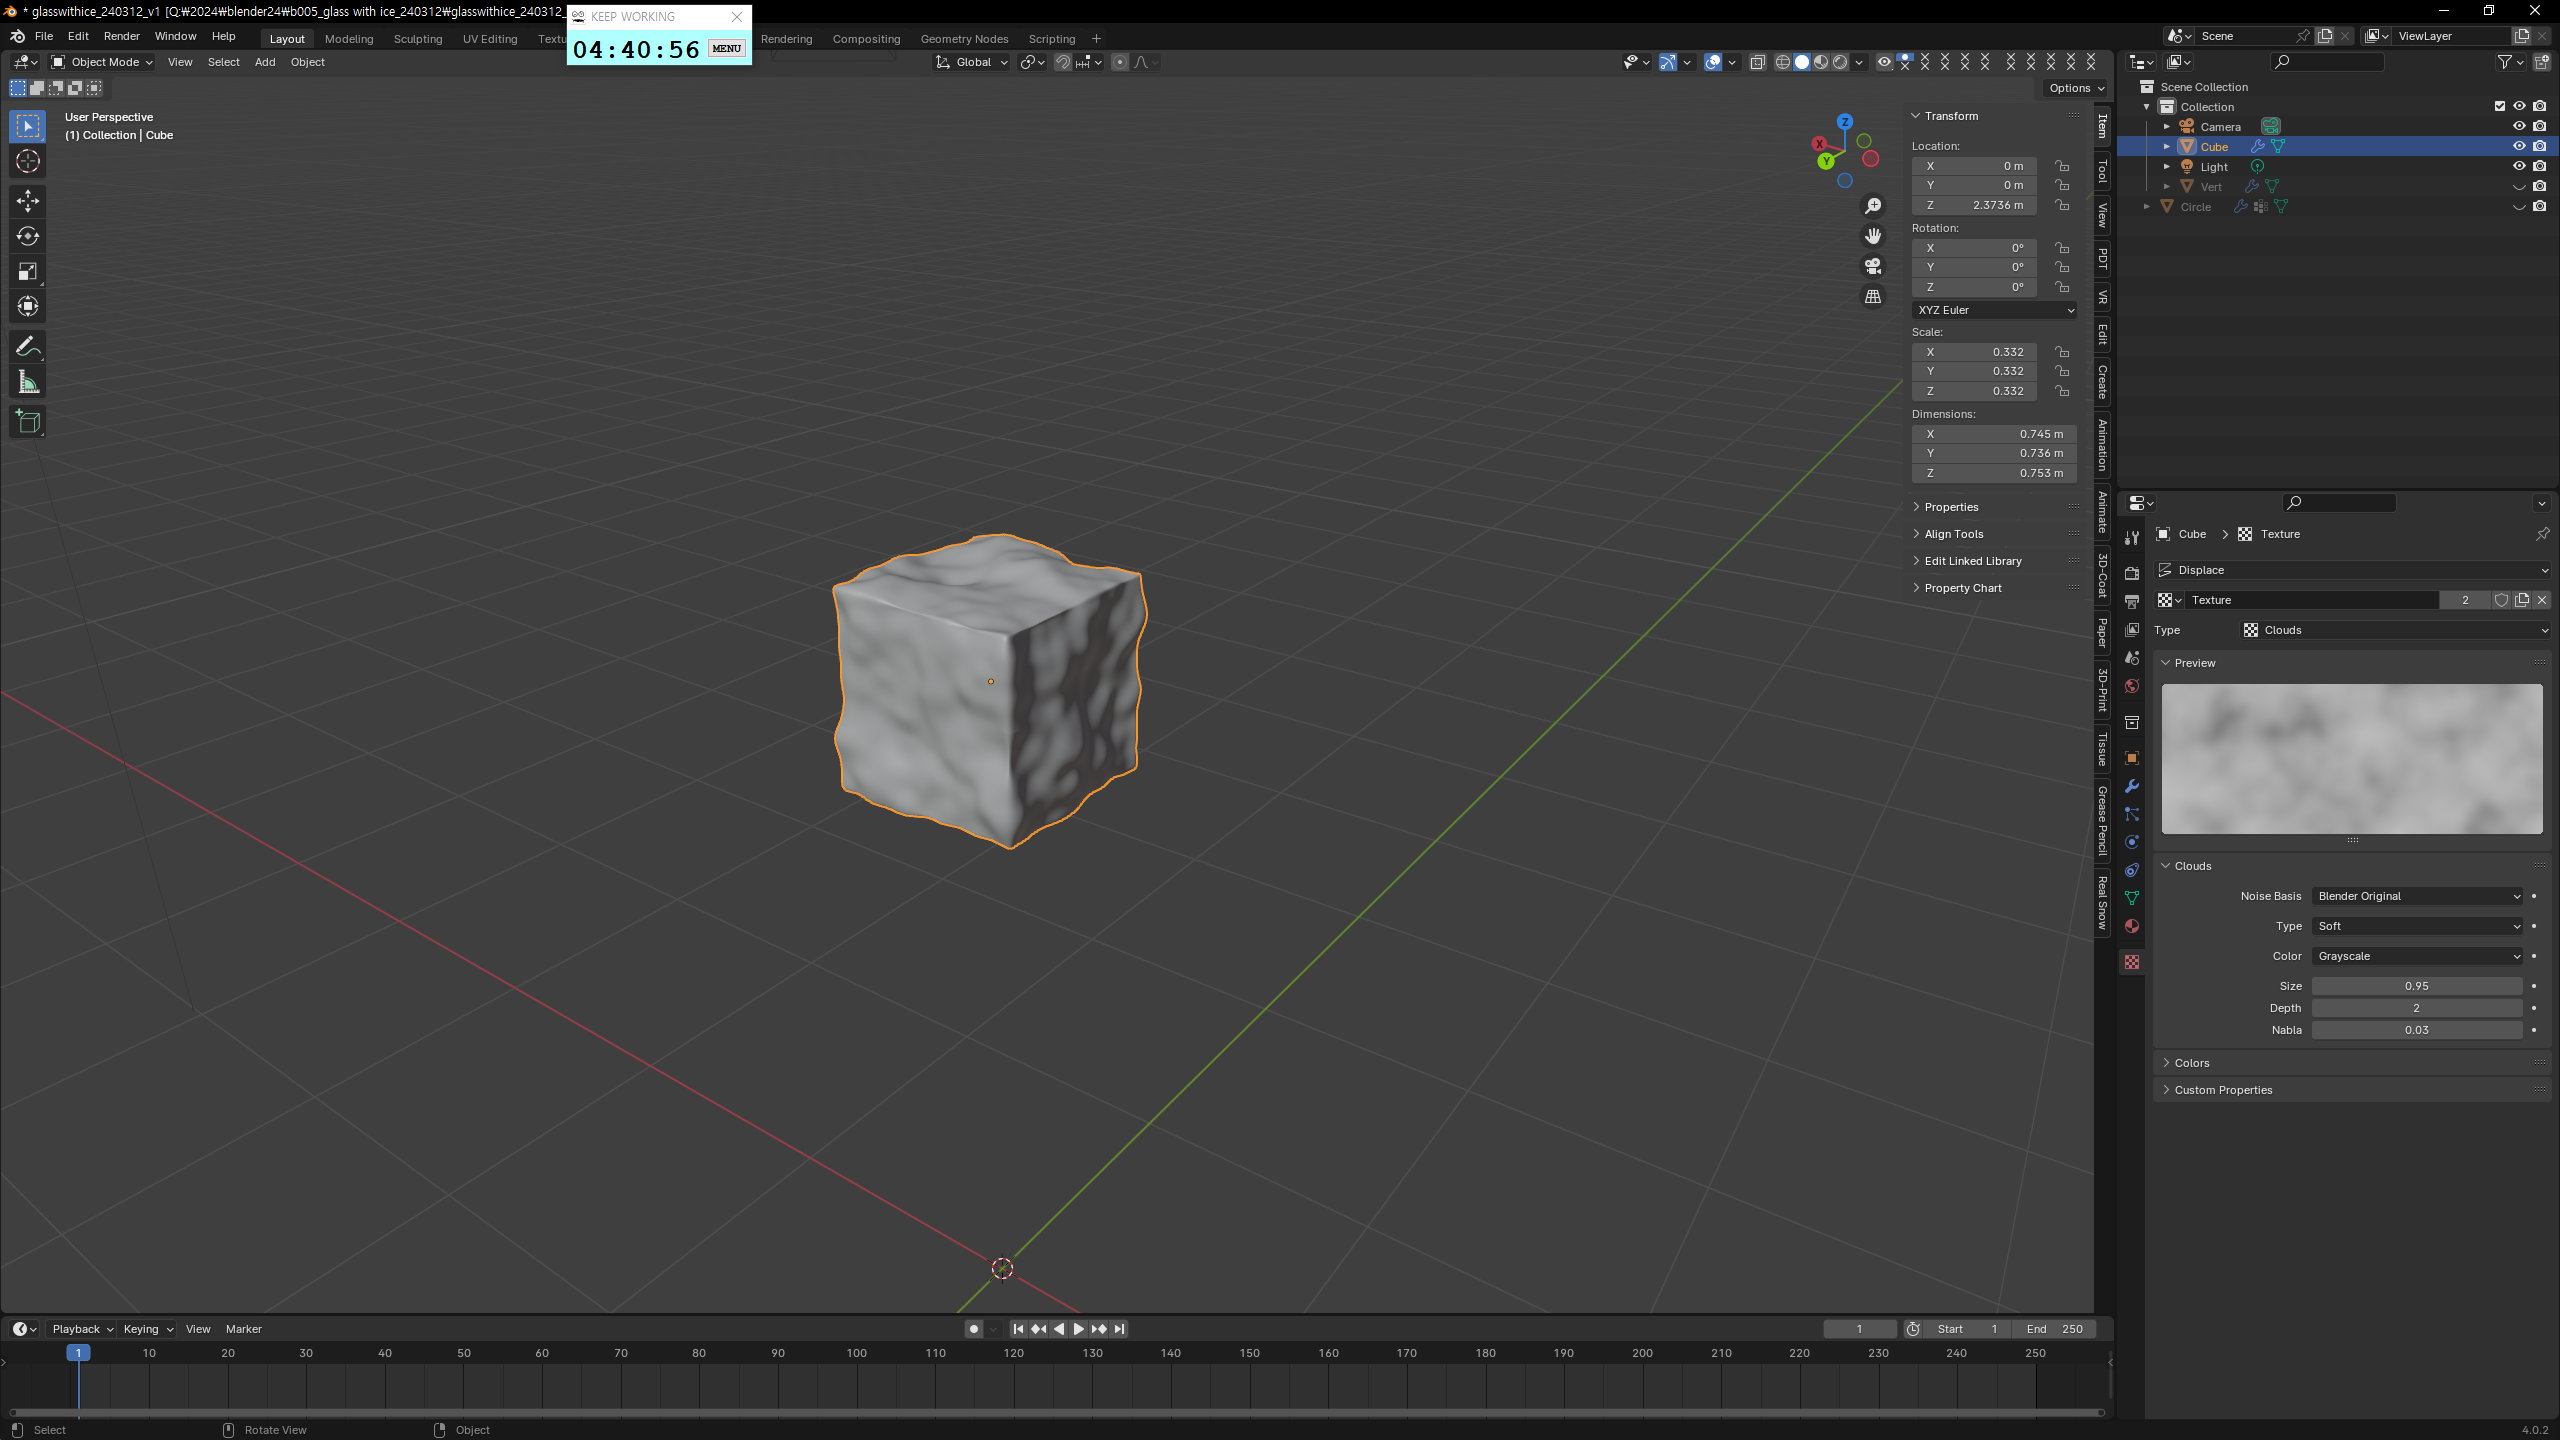The image size is (2560, 1440).
Task: Hide the Cube in viewport
Action: pyautogui.click(x=2519, y=146)
